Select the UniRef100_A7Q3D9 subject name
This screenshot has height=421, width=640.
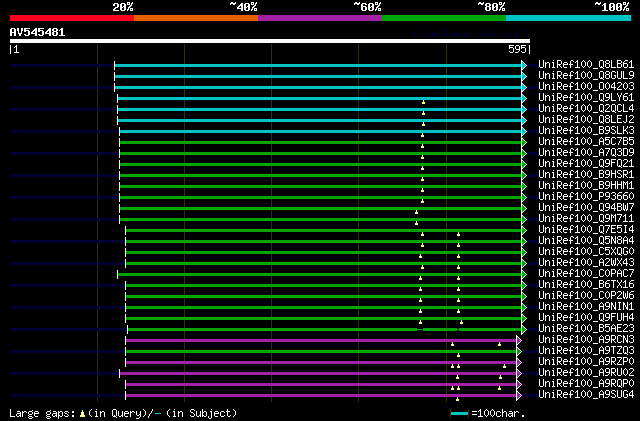[586, 153]
